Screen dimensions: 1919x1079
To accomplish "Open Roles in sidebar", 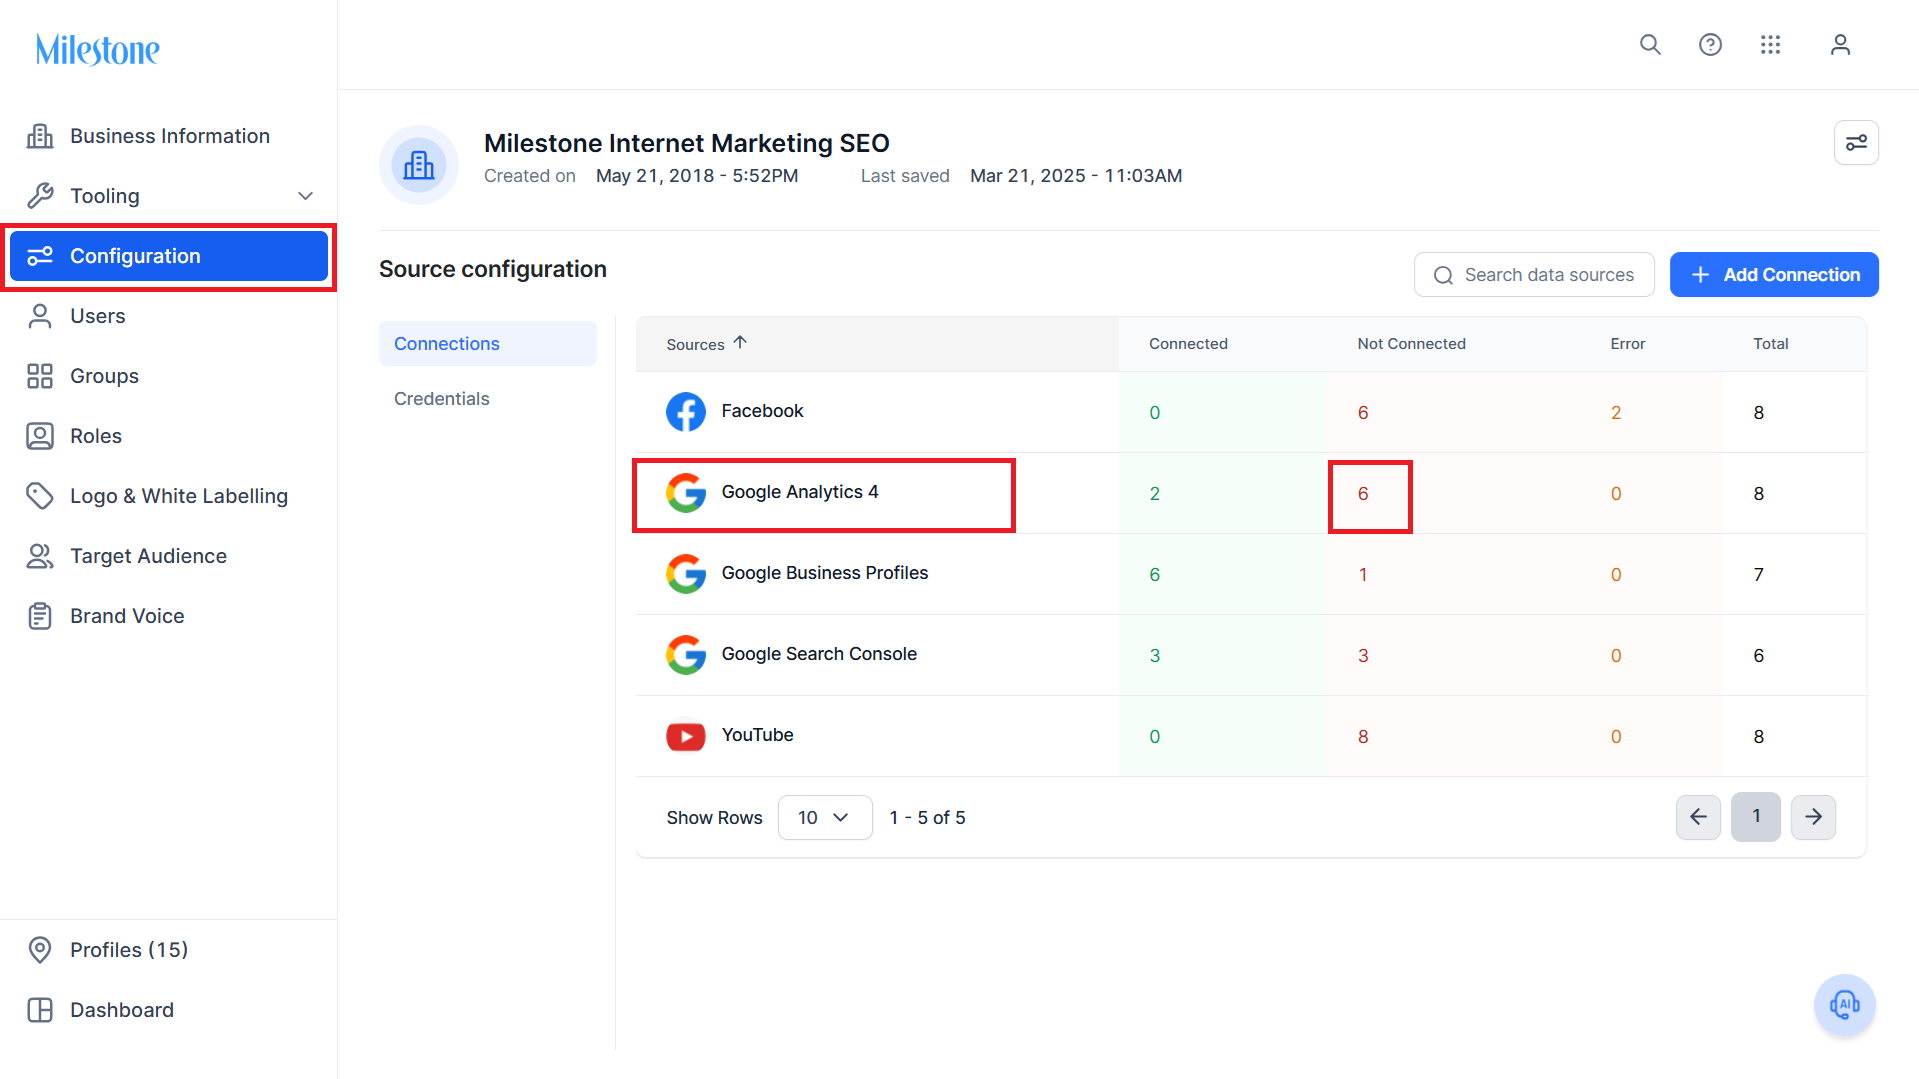I will [x=168, y=436].
